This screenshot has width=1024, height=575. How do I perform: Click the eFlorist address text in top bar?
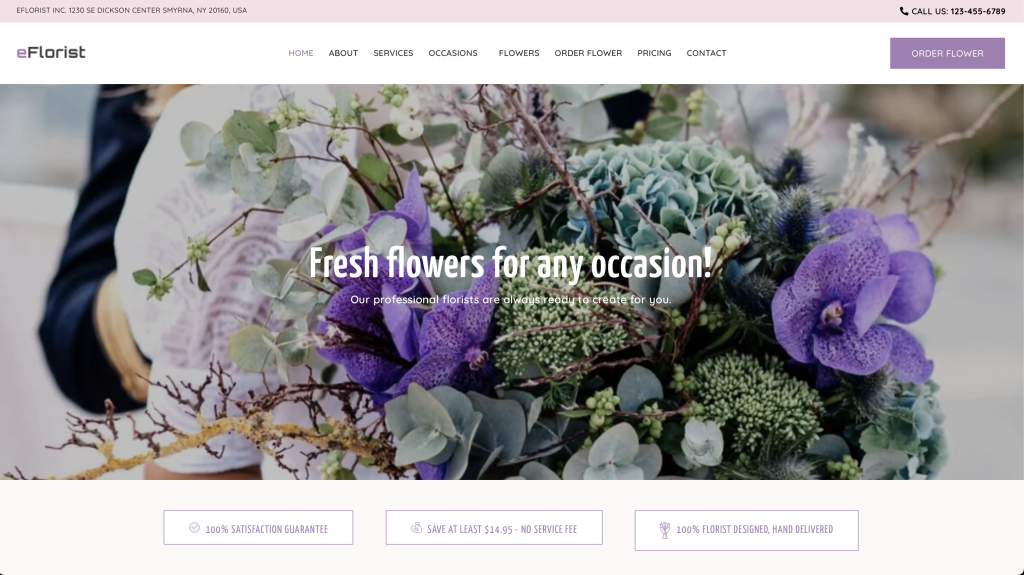(x=132, y=10)
